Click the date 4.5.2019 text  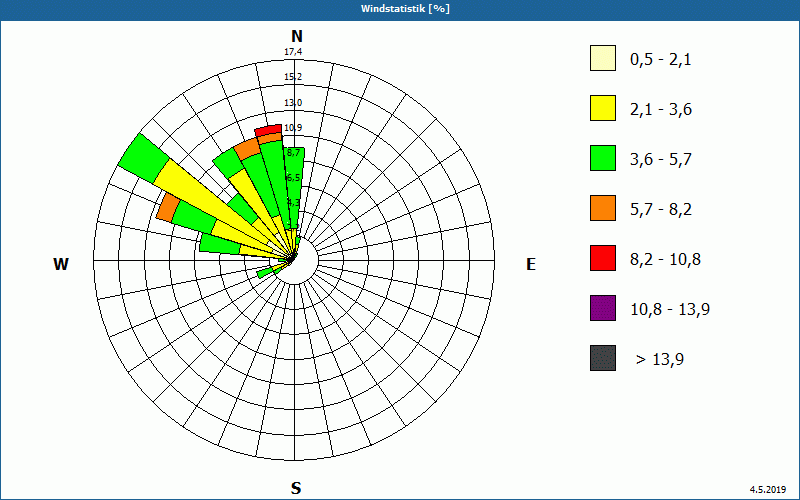click(x=767, y=489)
